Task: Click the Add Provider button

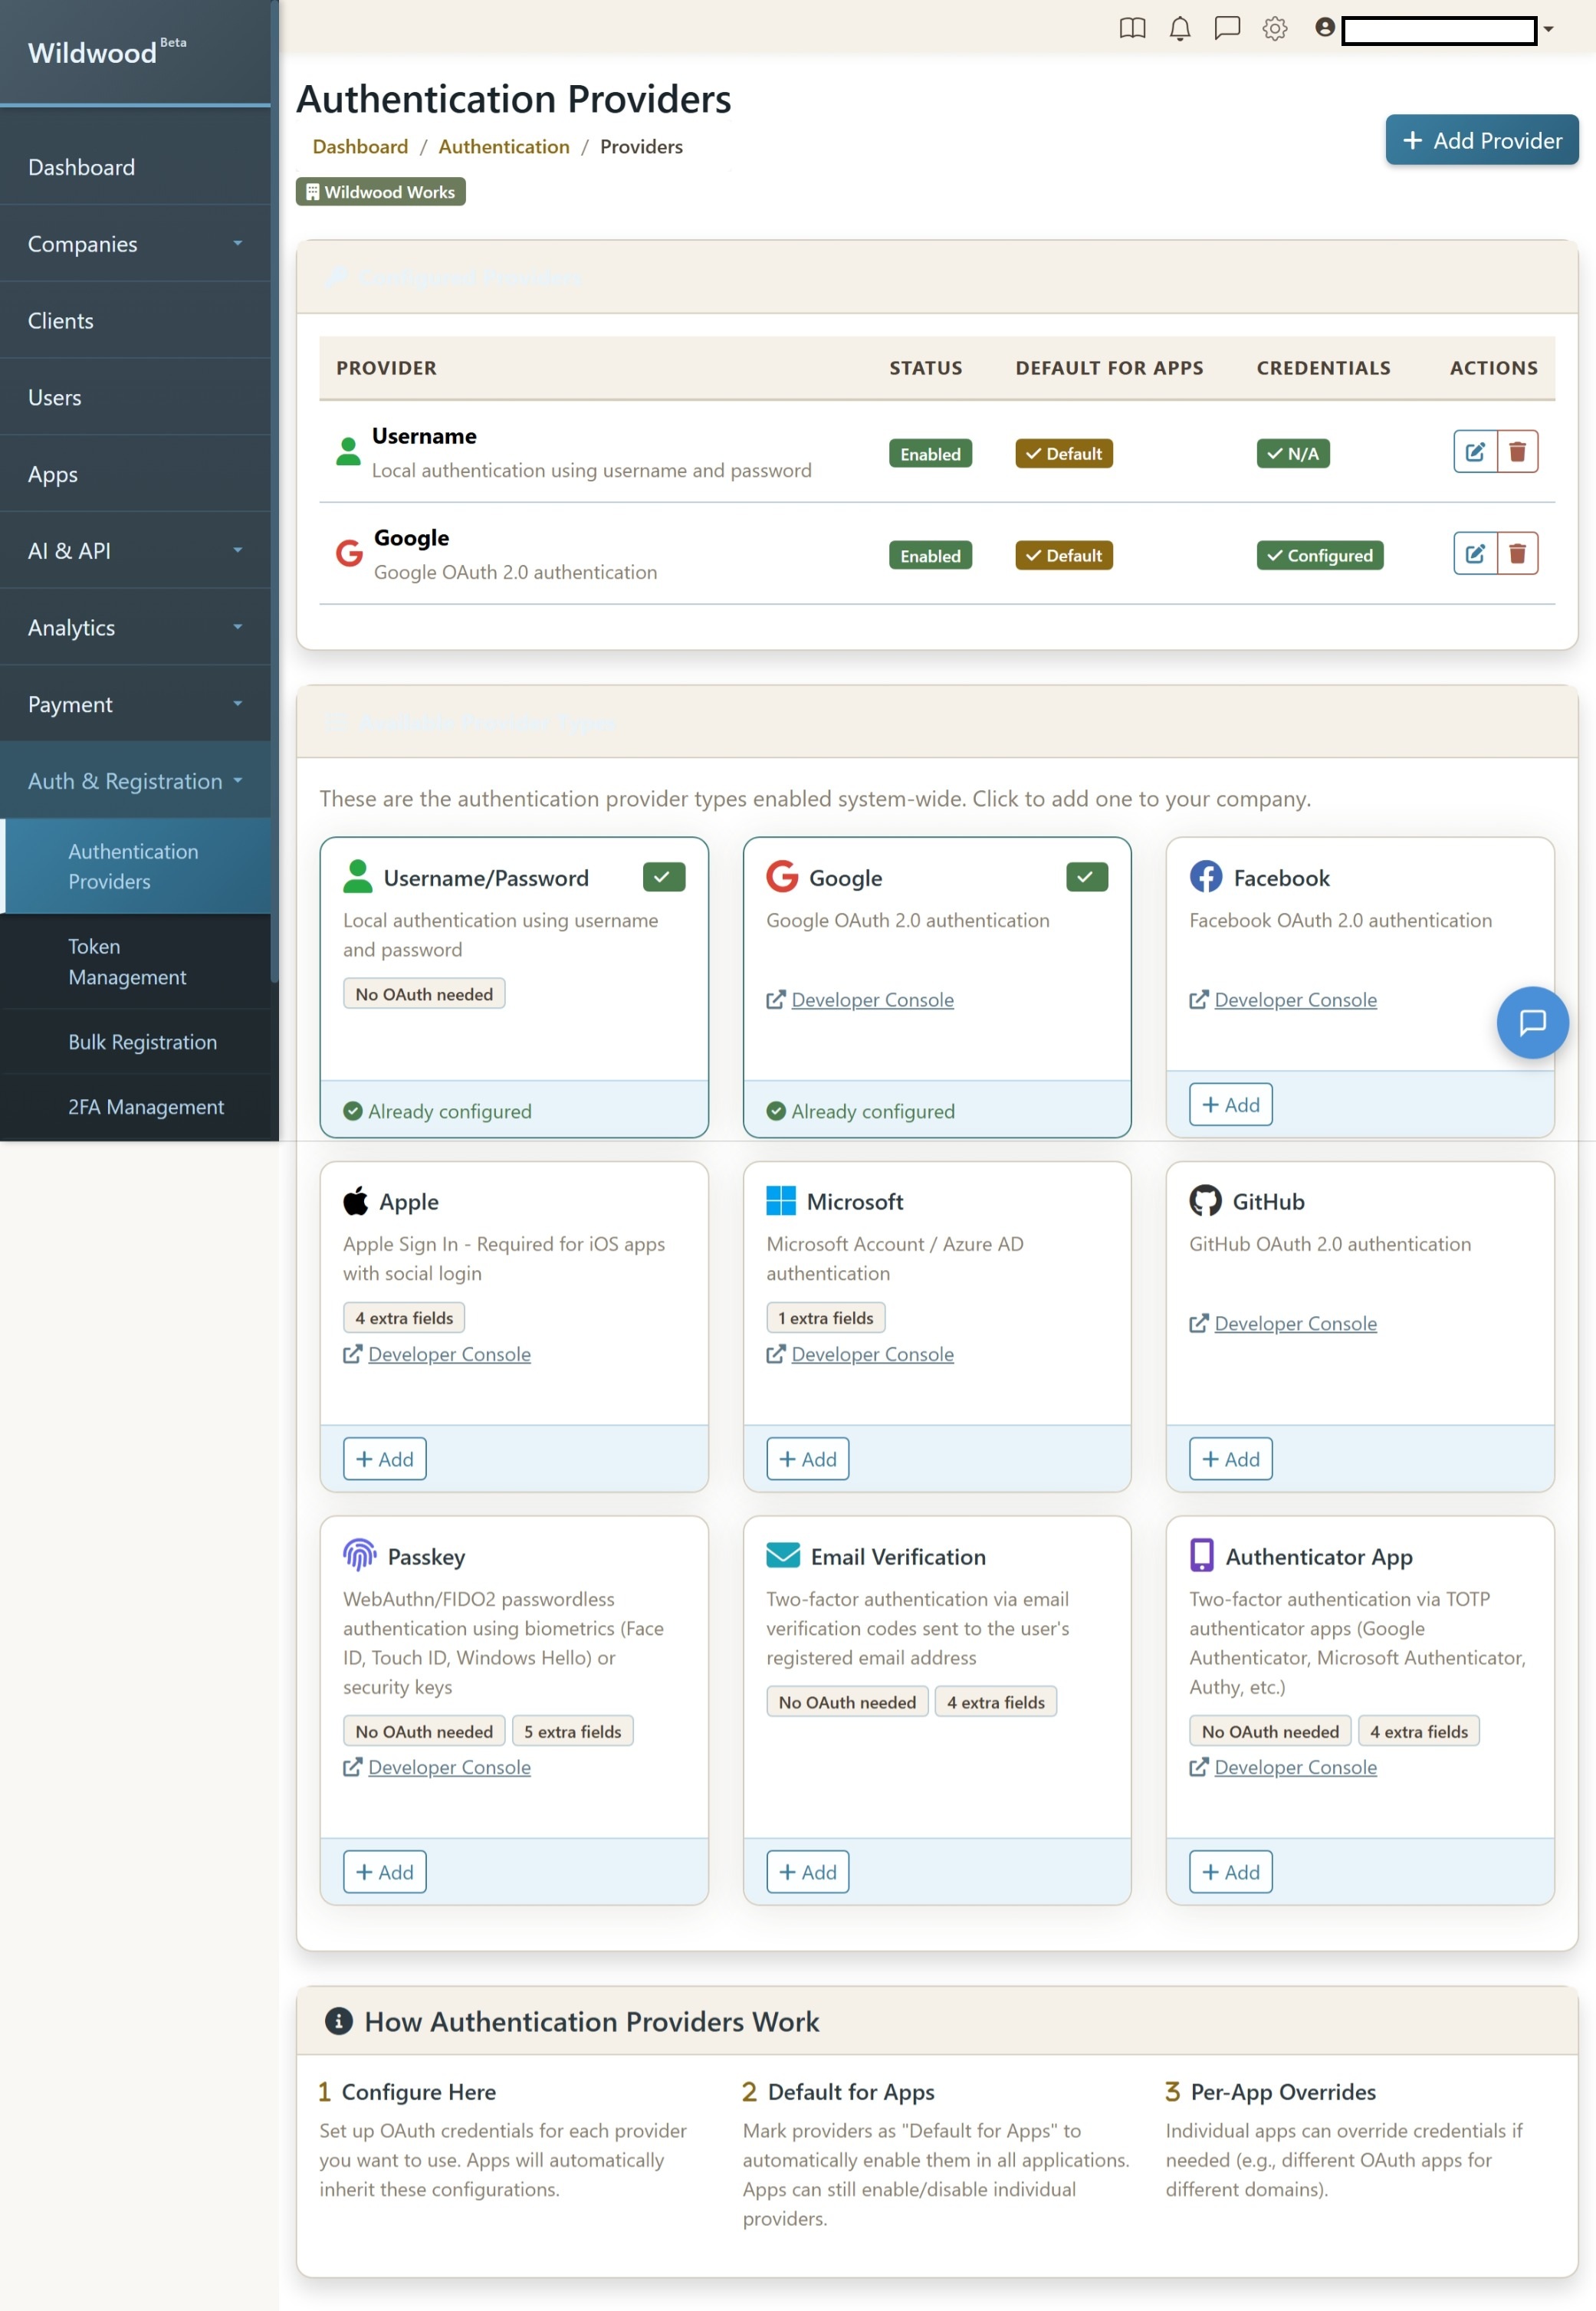Action: click(x=1481, y=140)
